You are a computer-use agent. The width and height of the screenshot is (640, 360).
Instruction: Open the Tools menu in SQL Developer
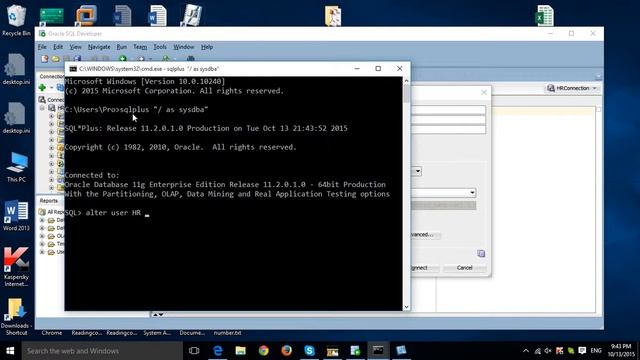(160, 47)
